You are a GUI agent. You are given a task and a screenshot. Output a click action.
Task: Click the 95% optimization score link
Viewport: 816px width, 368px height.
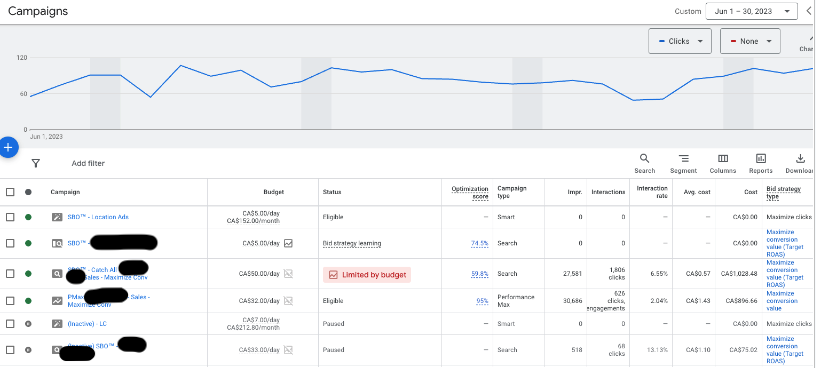482,301
